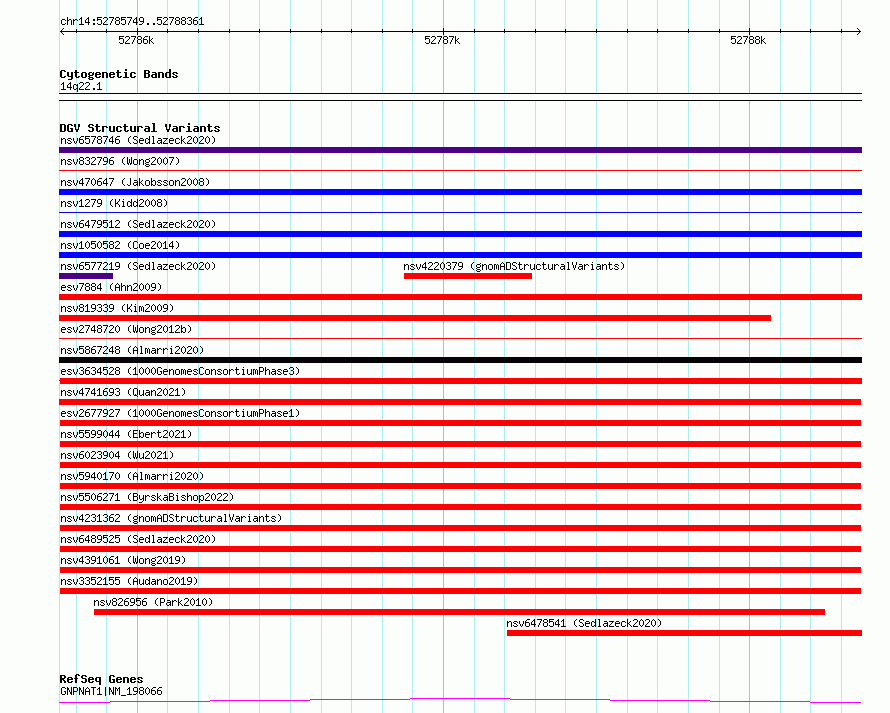The height and width of the screenshot is (713, 890).
Task: Click the nsv4741693 (Quan2021) label
Action: (x=123, y=392)
